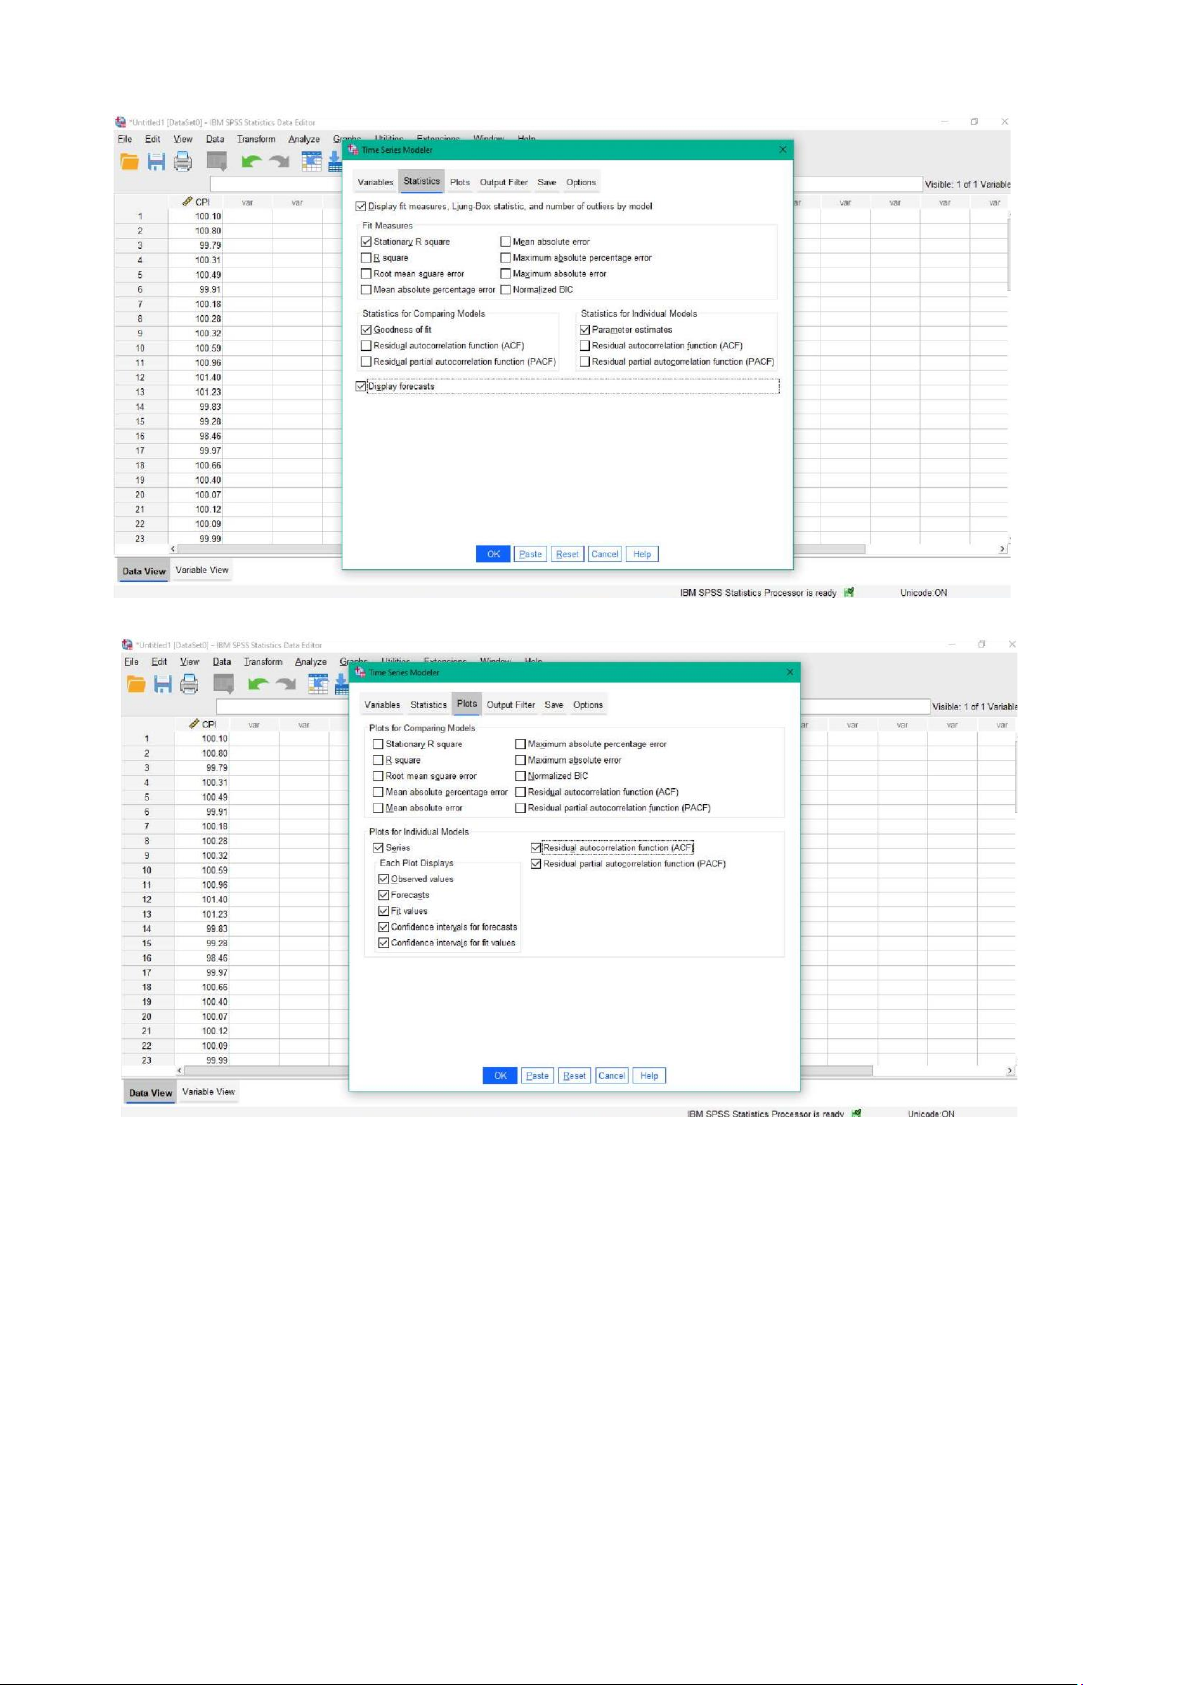1192x1685 pixels.
Task: Check Residual autocorrelation function (ACF) under Statistics for Comparing Models
Action: pyautogui.click(x=366, y=346)
